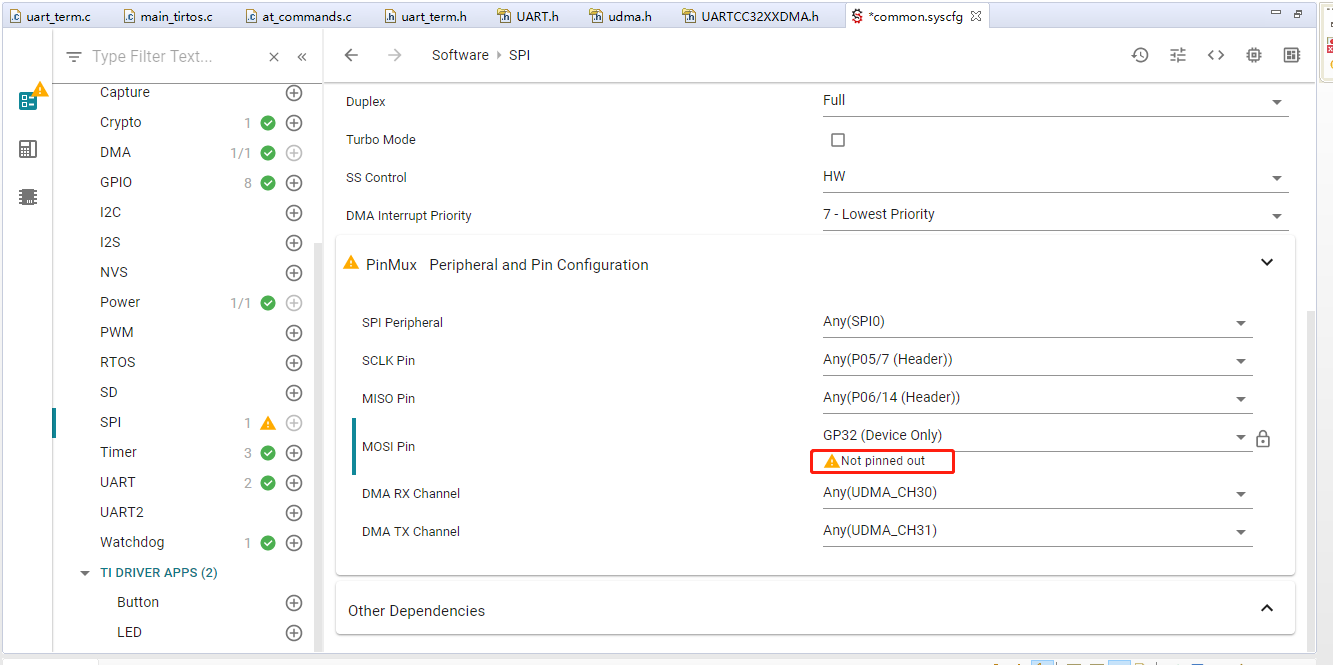
Task: Open the calculator view in left sidebar
Action: [28, 149]
